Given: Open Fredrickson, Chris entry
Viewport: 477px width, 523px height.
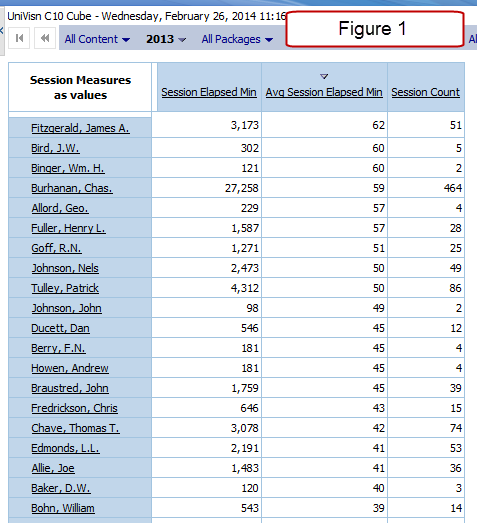Looking at the screenshot, I should 74,408.
